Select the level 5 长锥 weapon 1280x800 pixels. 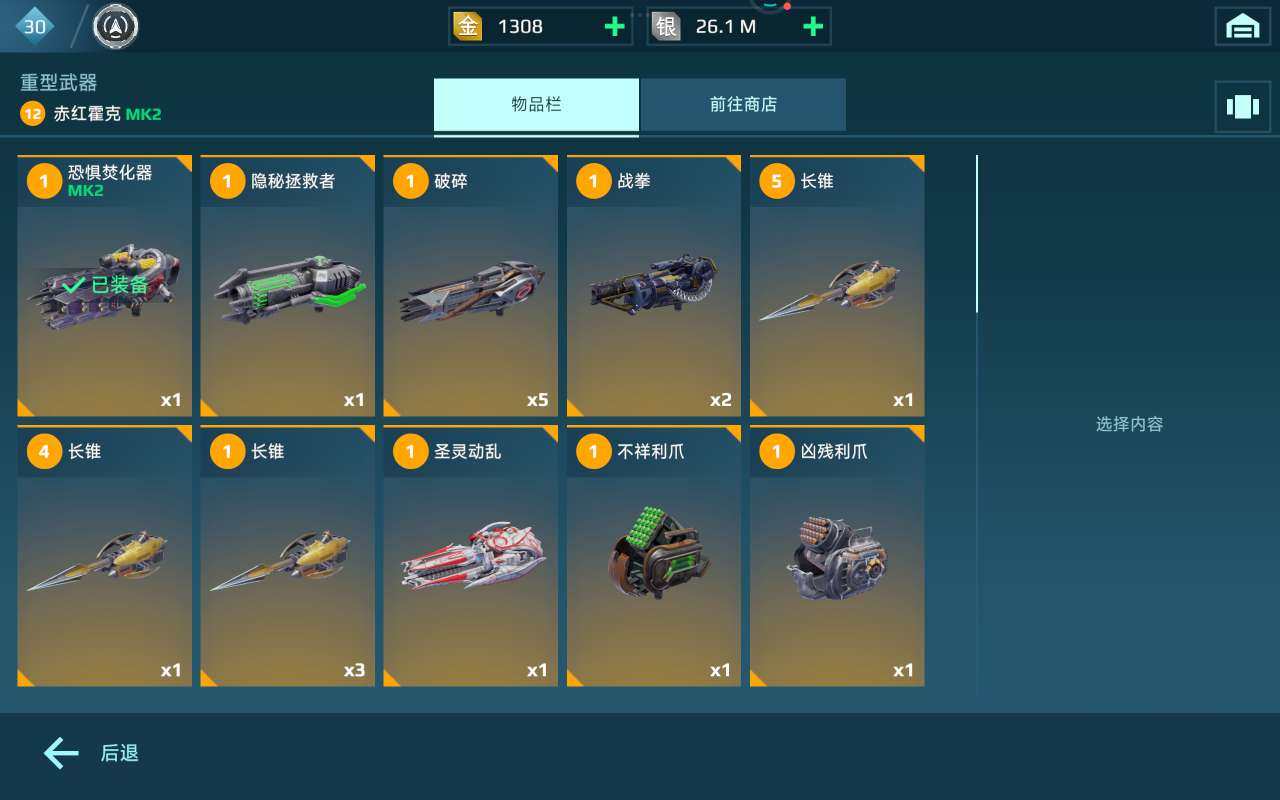pos(837,285)
